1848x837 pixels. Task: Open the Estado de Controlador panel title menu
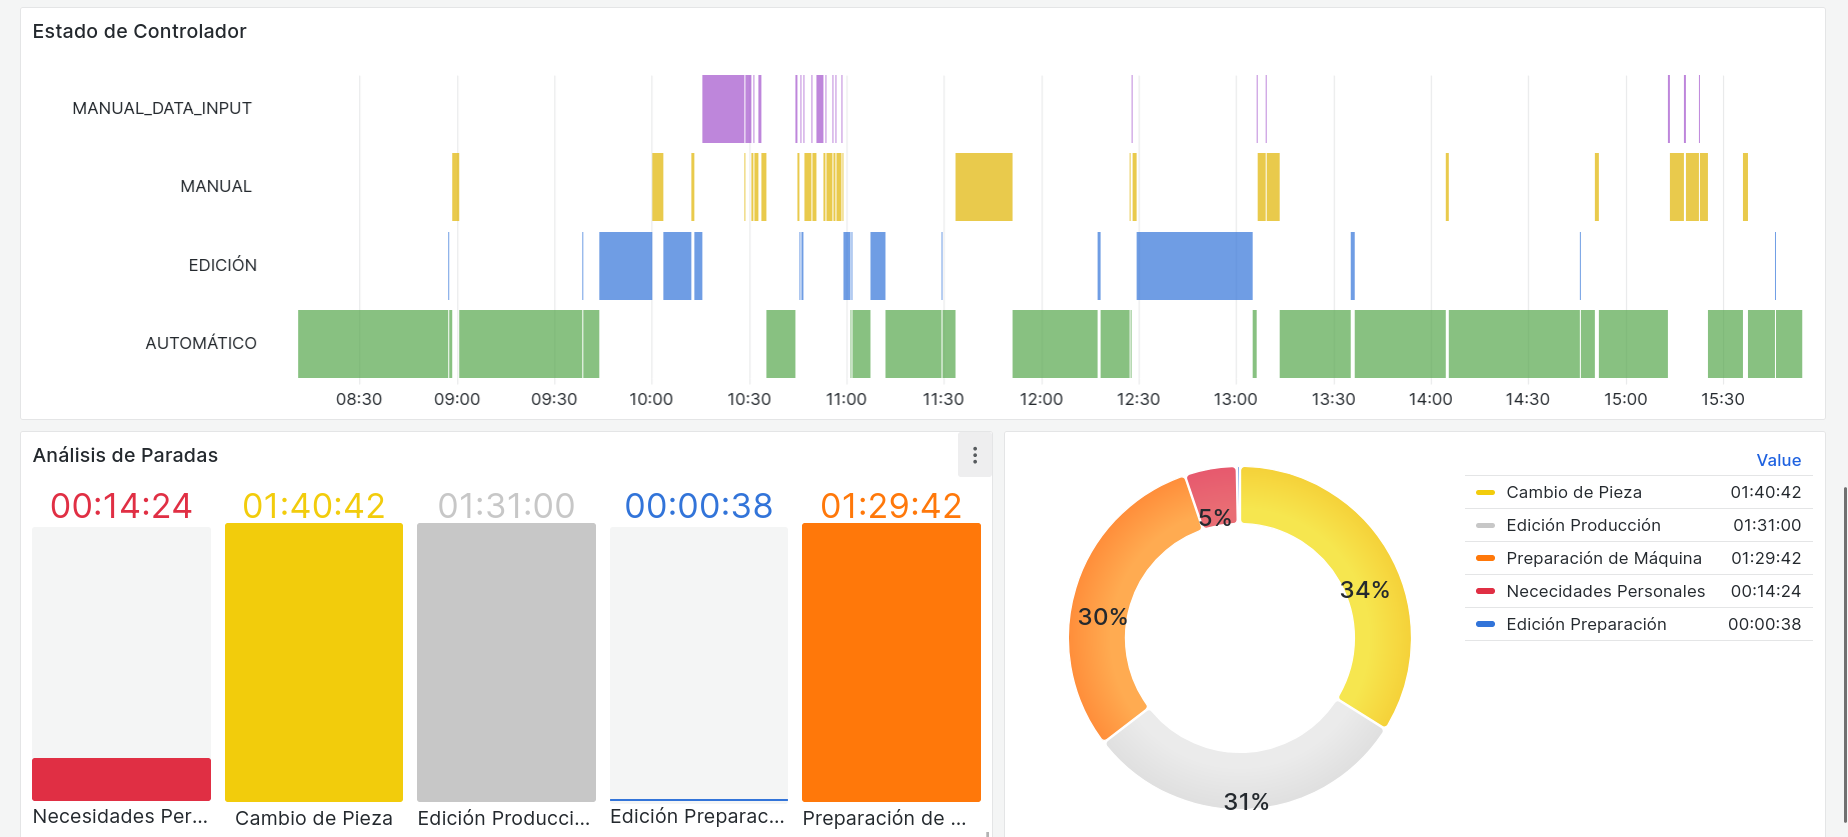point(139,31)
